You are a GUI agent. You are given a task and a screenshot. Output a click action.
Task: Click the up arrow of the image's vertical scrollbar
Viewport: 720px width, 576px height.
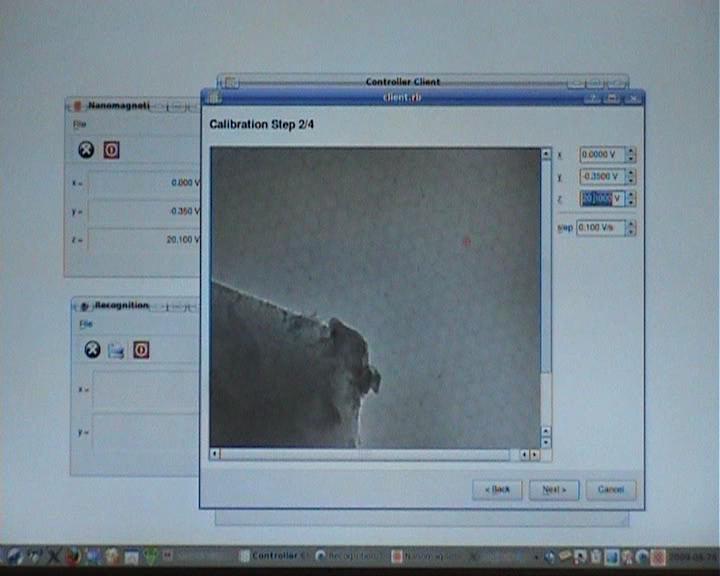[546, 153]
